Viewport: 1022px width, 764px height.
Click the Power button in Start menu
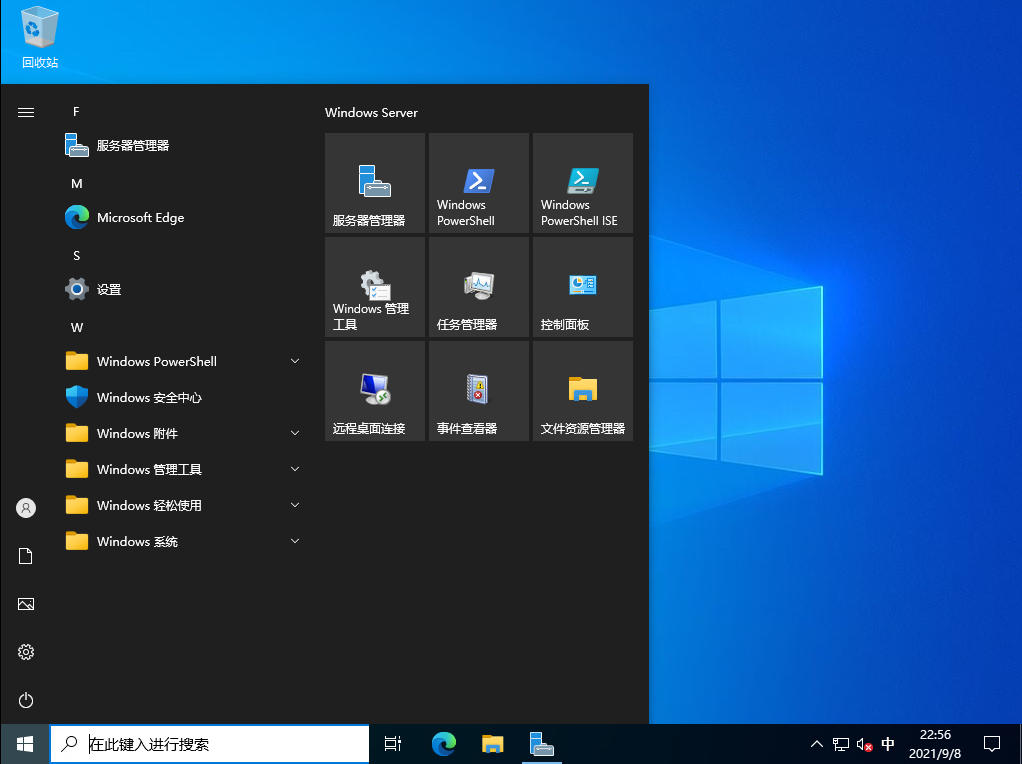(x=25, y=700)
